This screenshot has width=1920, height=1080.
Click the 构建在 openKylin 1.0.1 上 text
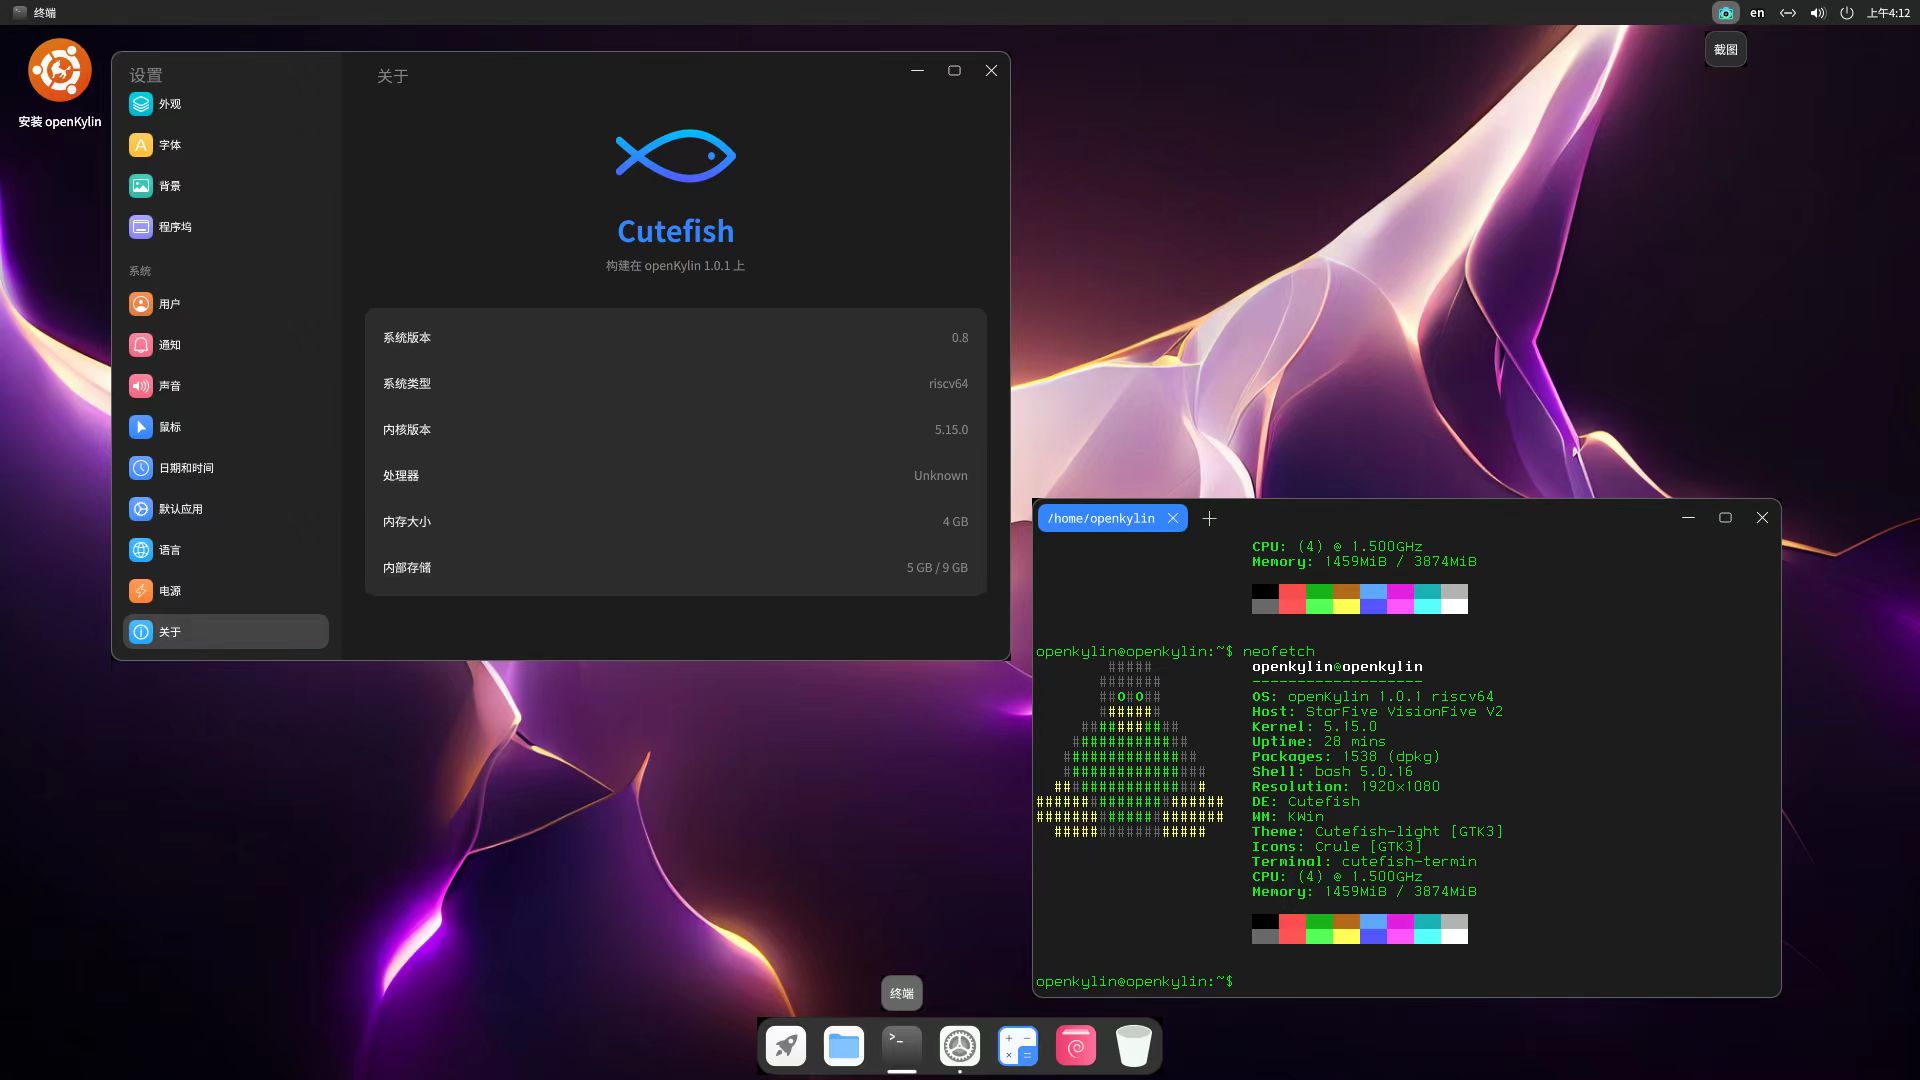(675, 266)
